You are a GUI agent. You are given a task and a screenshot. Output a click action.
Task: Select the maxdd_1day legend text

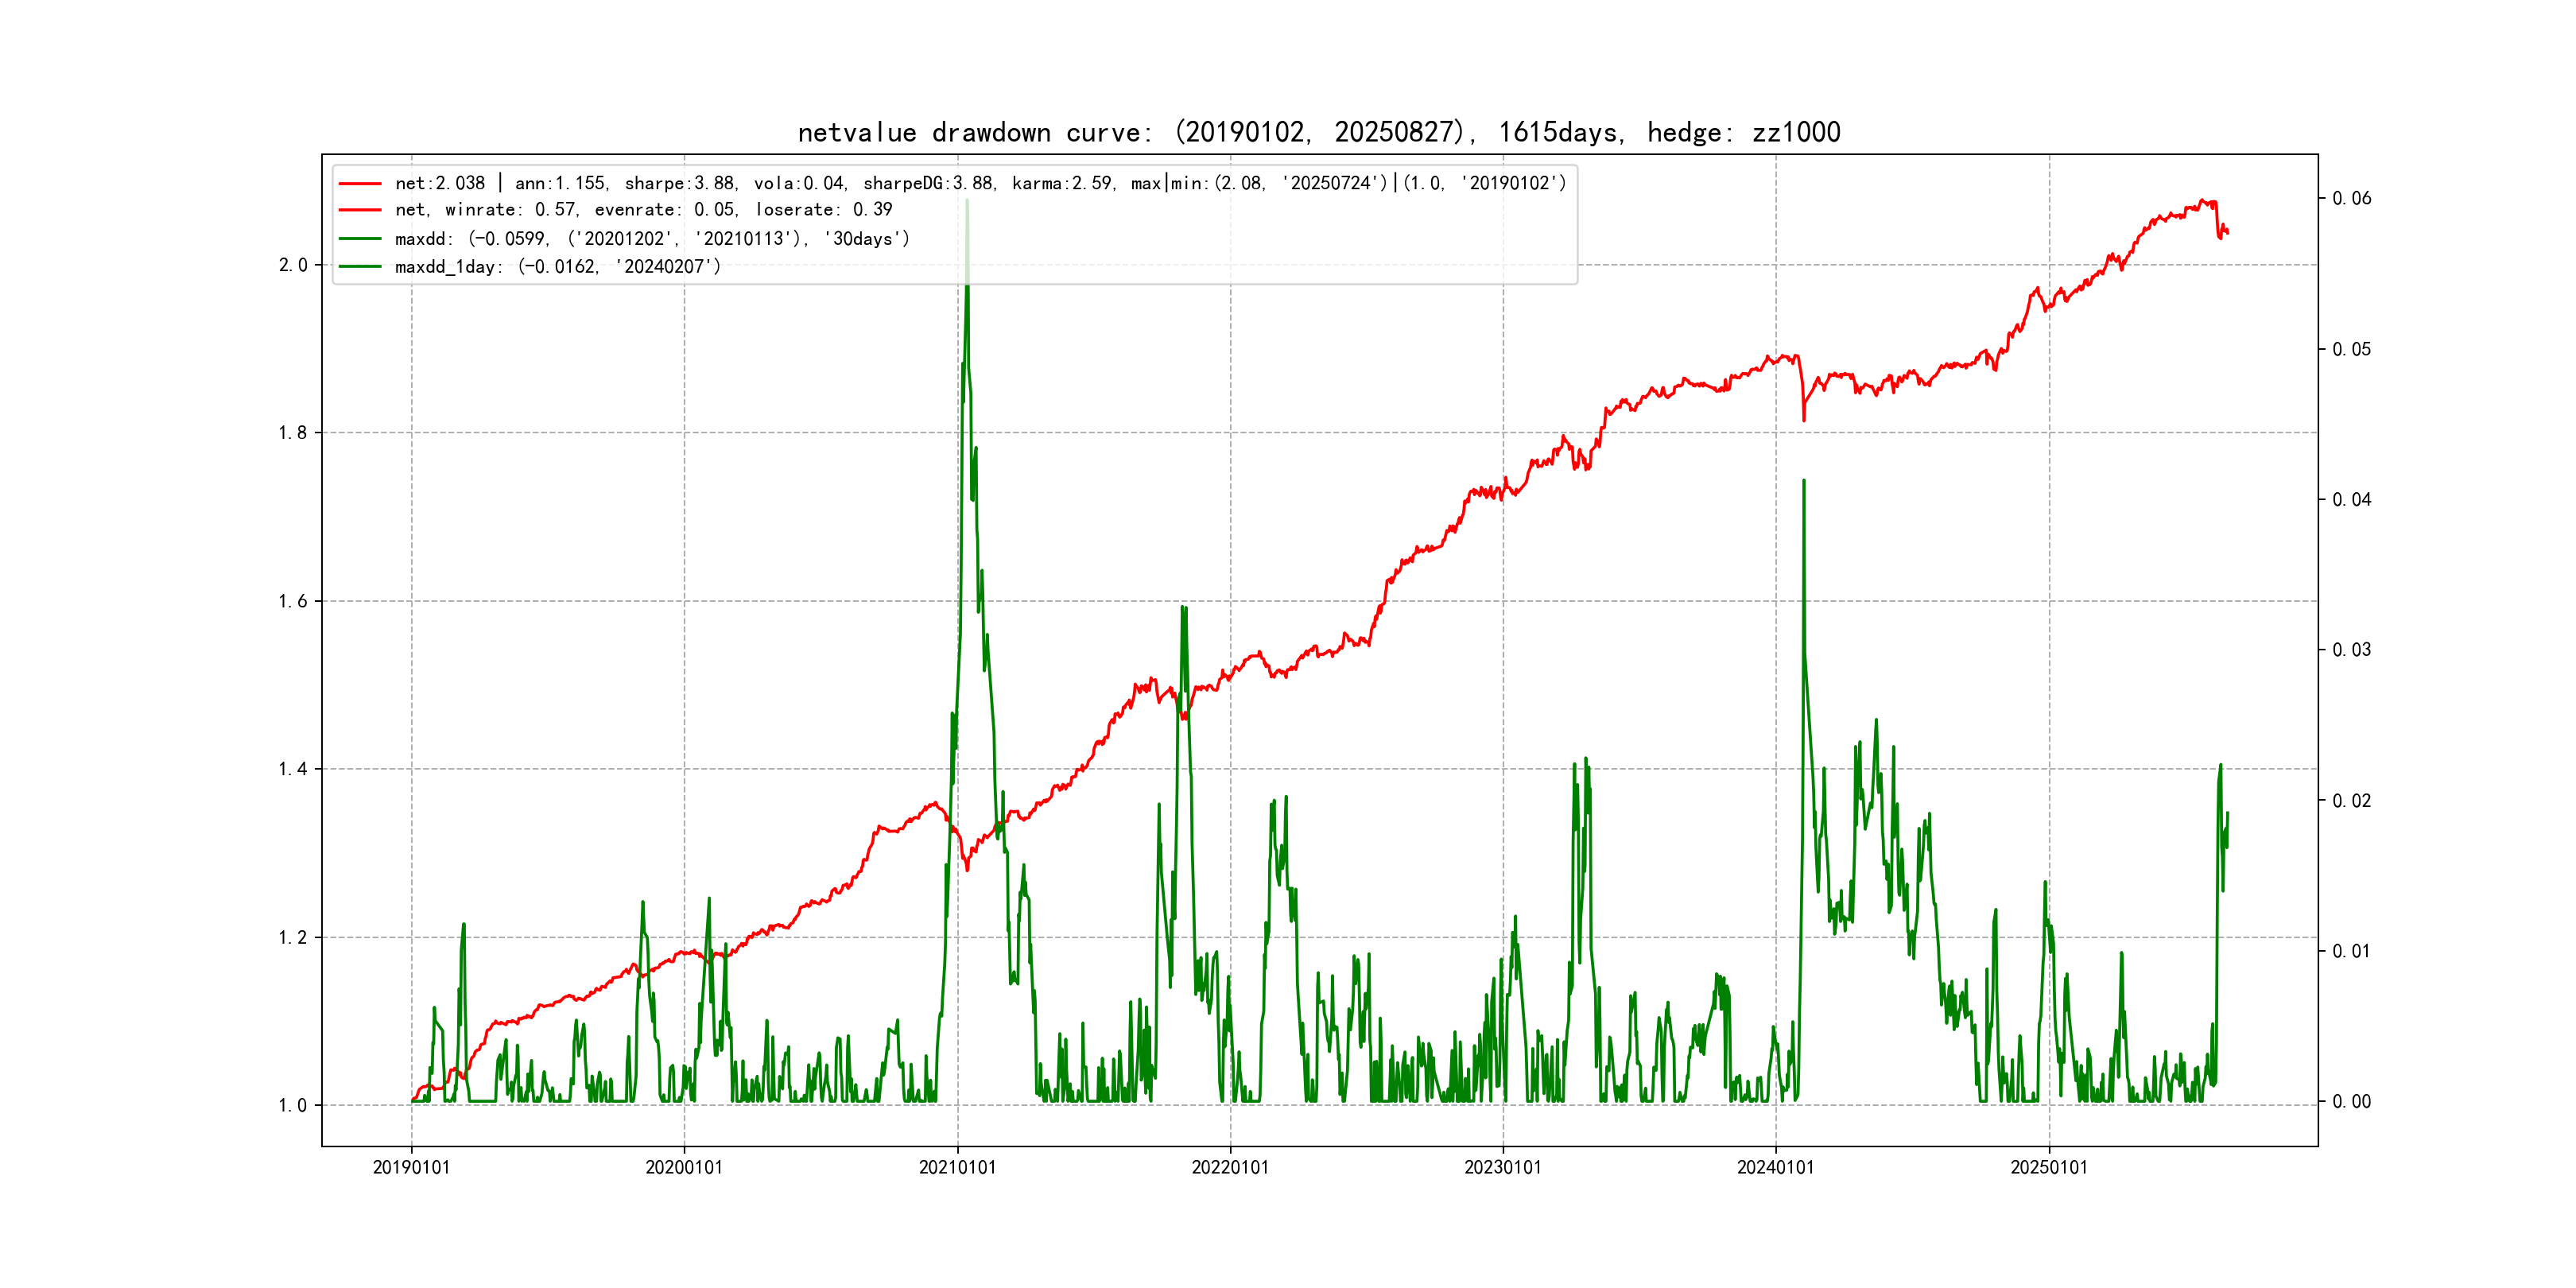[x=557, y=267]
